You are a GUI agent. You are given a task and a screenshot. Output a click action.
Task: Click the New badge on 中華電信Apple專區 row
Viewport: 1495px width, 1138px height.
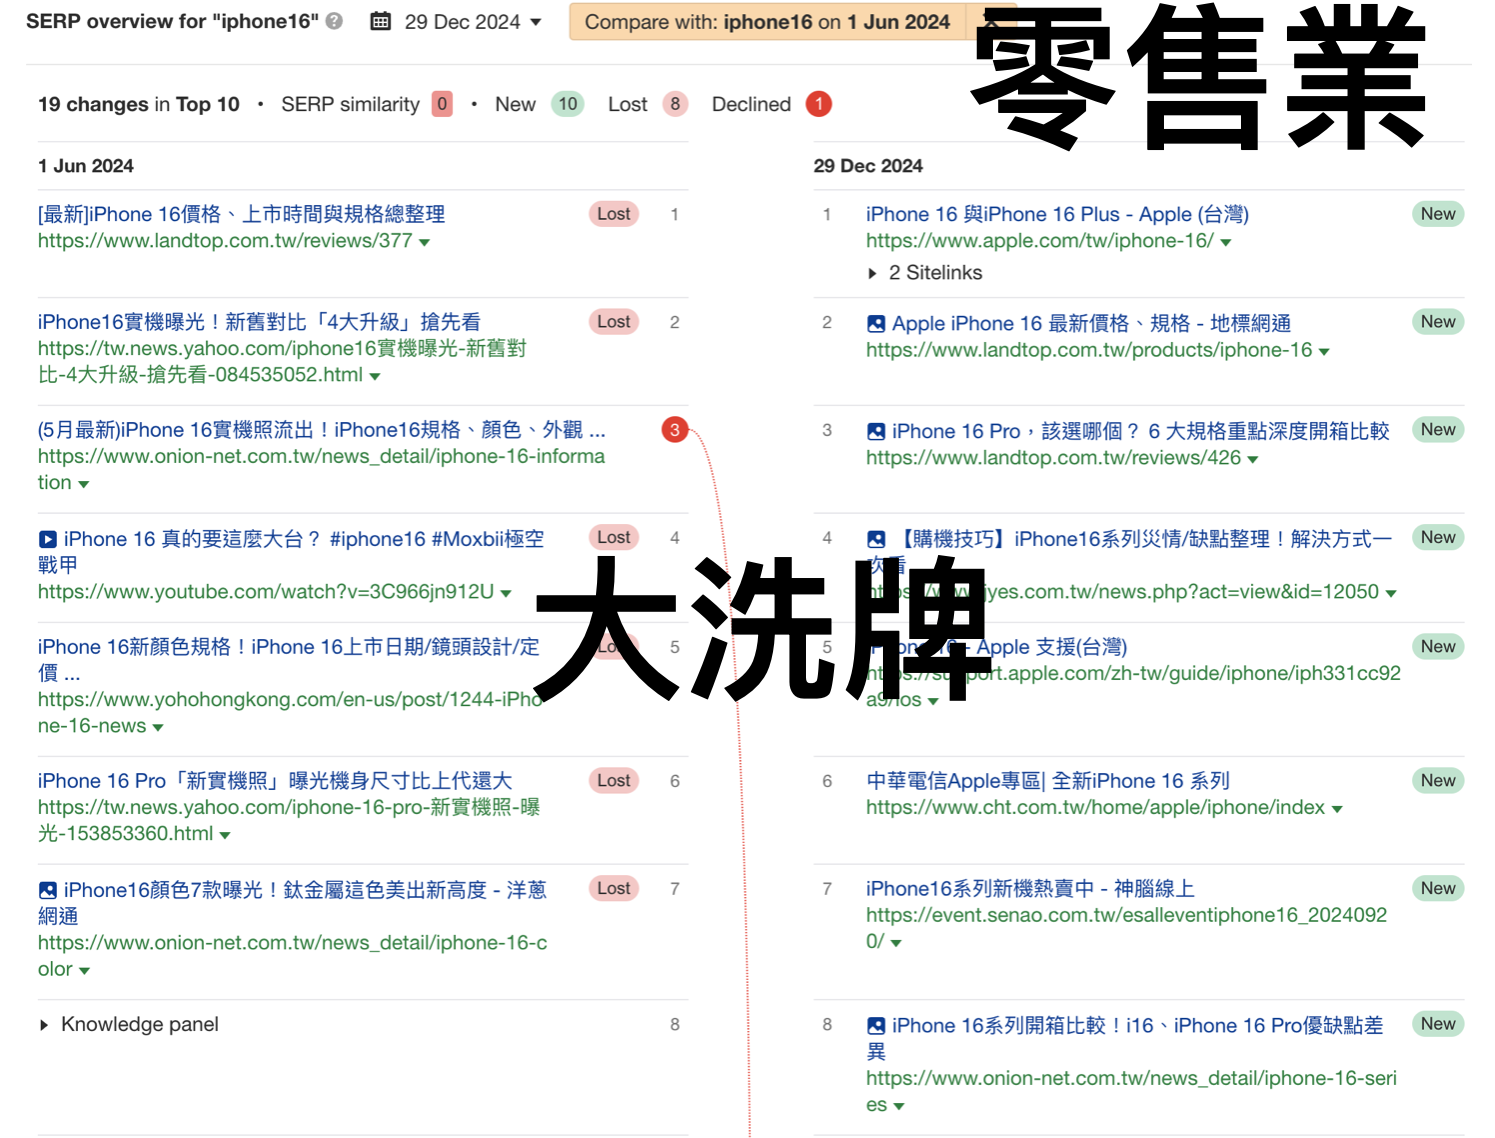click(1438, 781)
